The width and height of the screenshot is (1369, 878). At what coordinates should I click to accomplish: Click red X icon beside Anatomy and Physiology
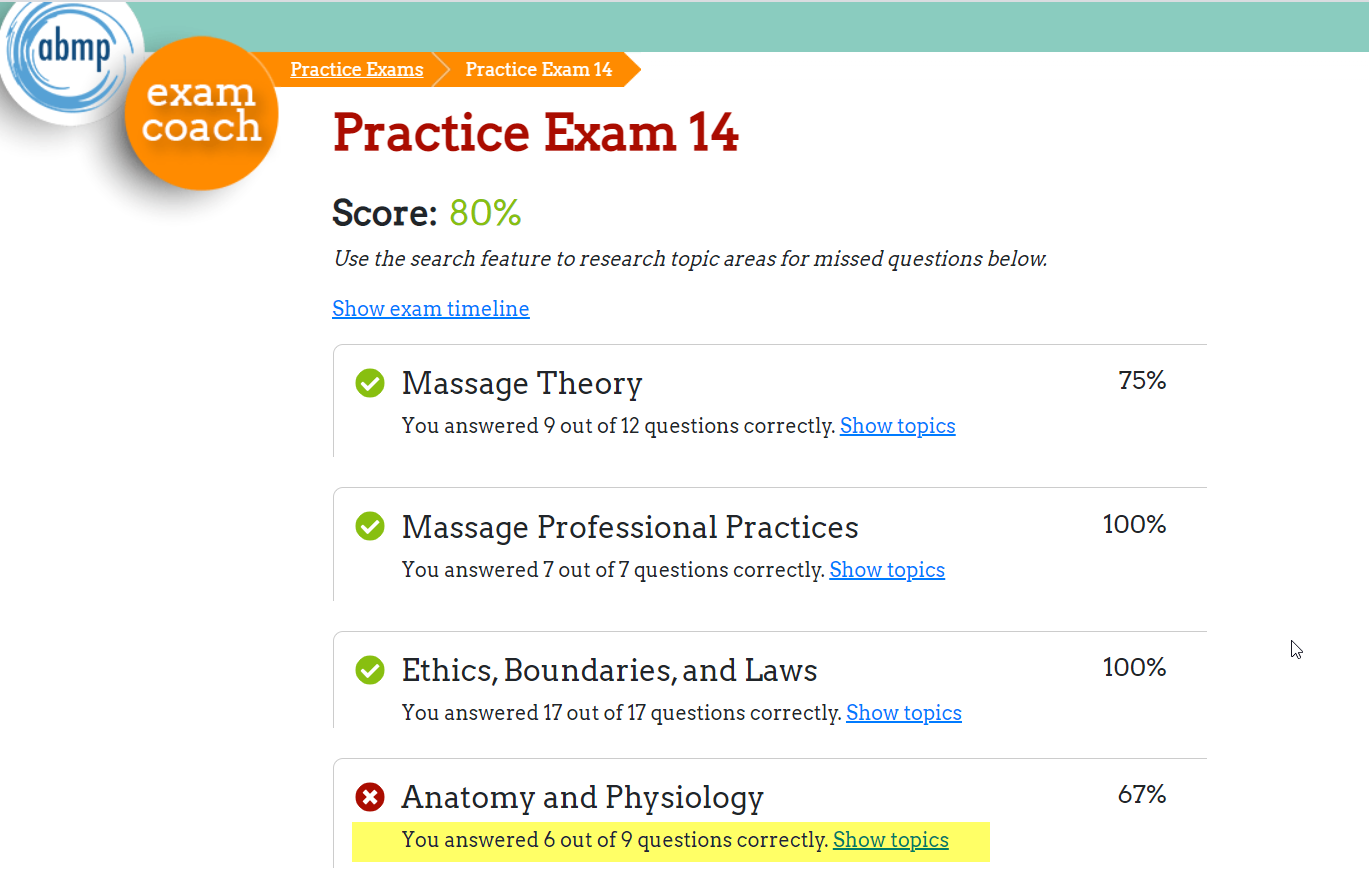370,797
